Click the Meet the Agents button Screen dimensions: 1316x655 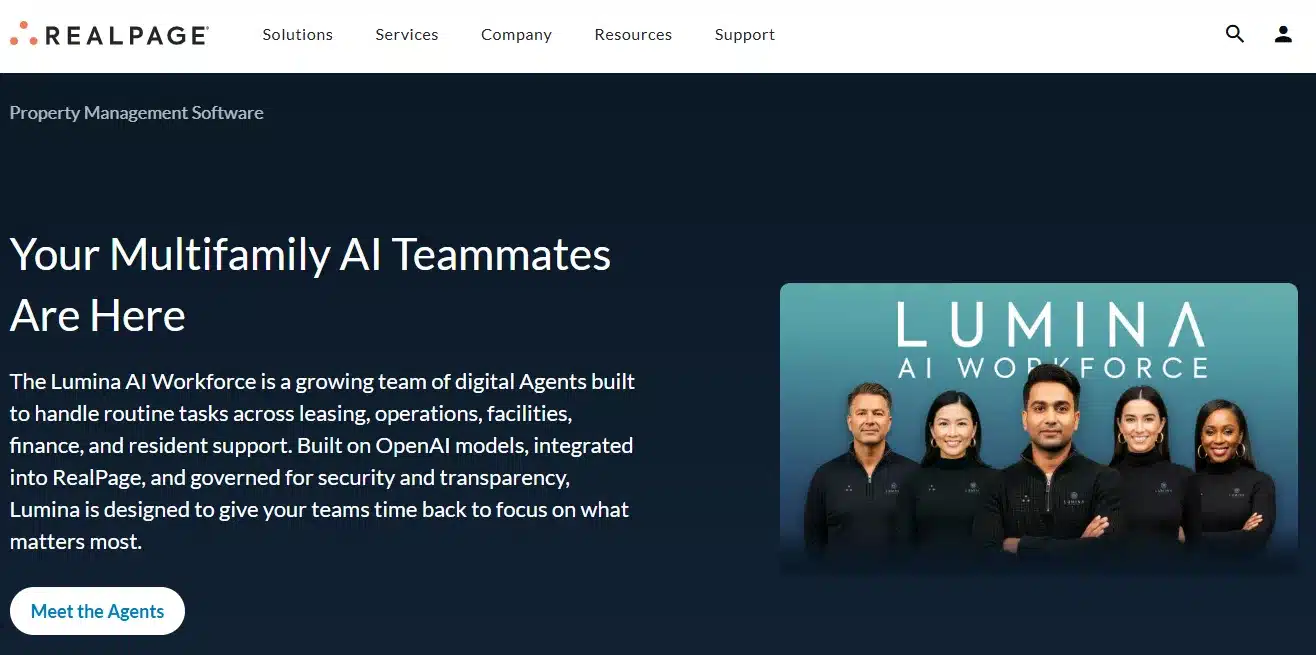point(97,611)
